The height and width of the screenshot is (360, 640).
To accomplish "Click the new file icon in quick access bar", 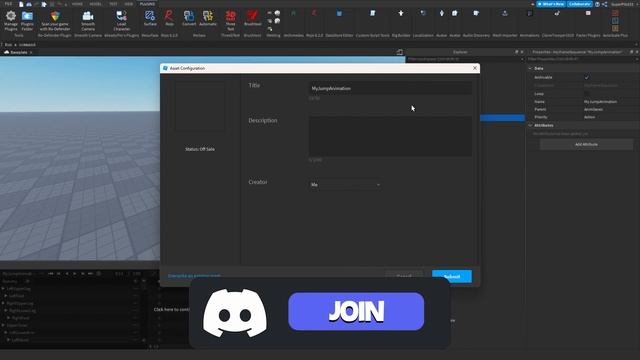I will tap(21, 4).
